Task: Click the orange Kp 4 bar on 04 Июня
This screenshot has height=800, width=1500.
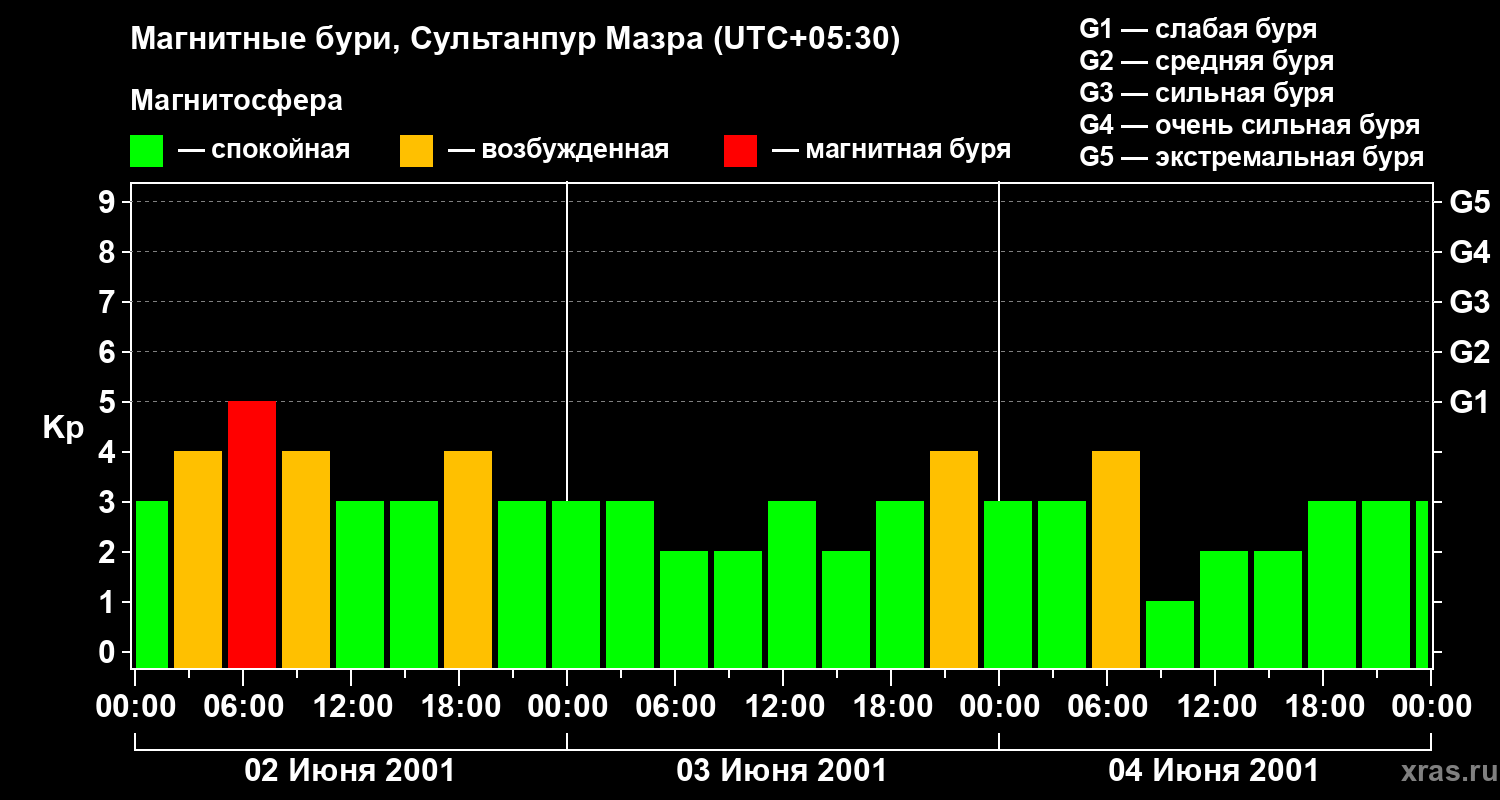Action: (1116, 560)
